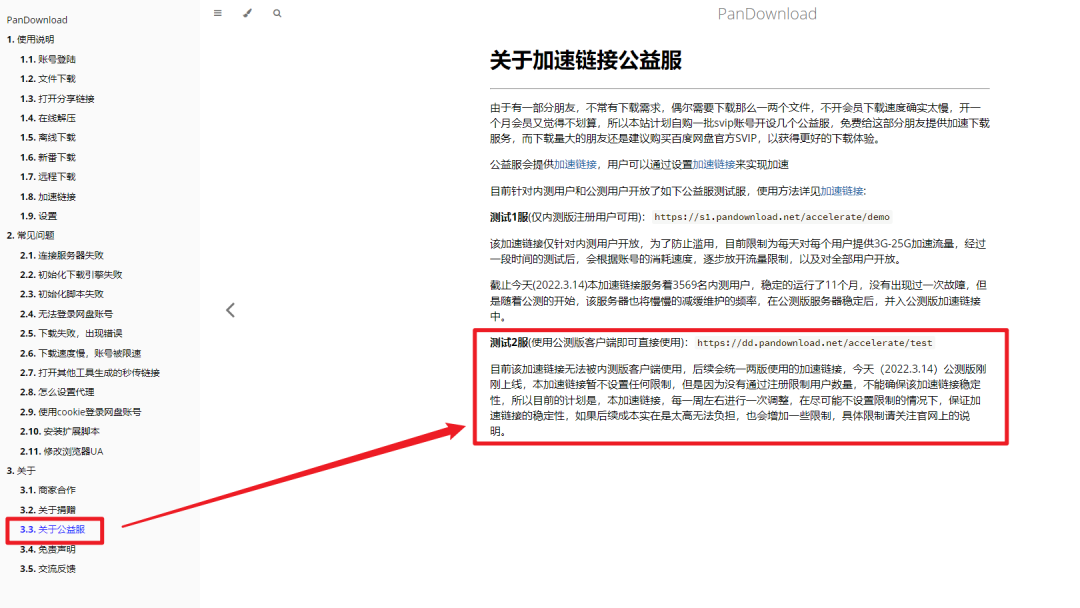The image size is (1080, 608).
Task: Open section 1.1. 账号登陆
Action: (48, 59)
